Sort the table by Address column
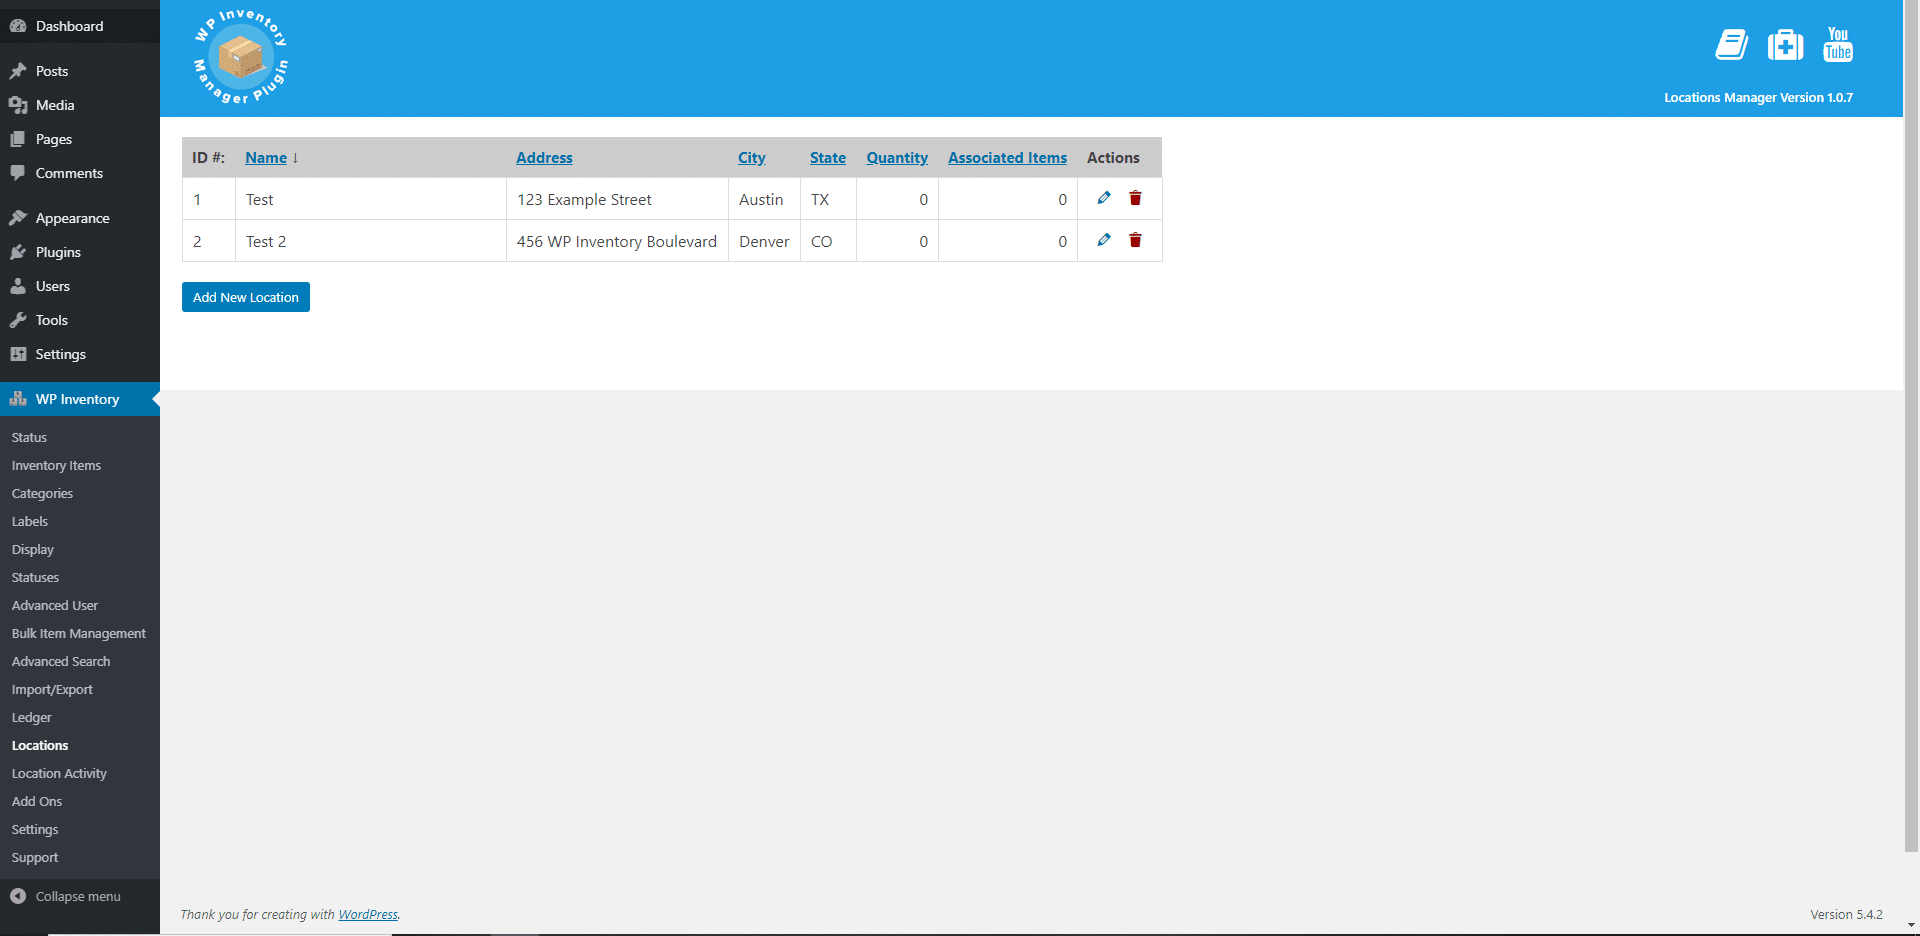Image resolution: width=1920 pixels, height=936 pixels. (x=544, y=158)
